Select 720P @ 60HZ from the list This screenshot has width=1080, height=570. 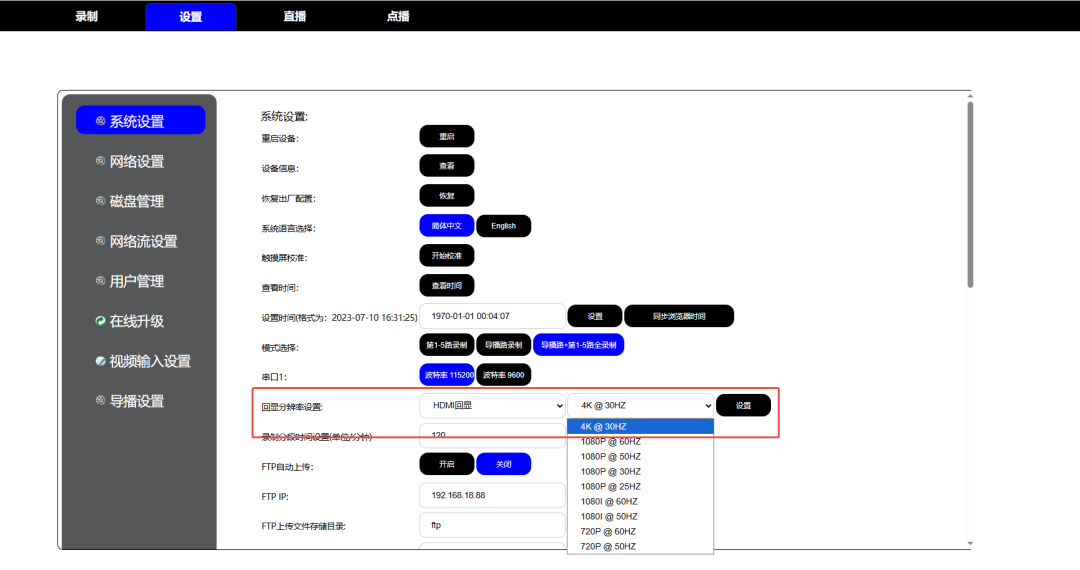641,531
